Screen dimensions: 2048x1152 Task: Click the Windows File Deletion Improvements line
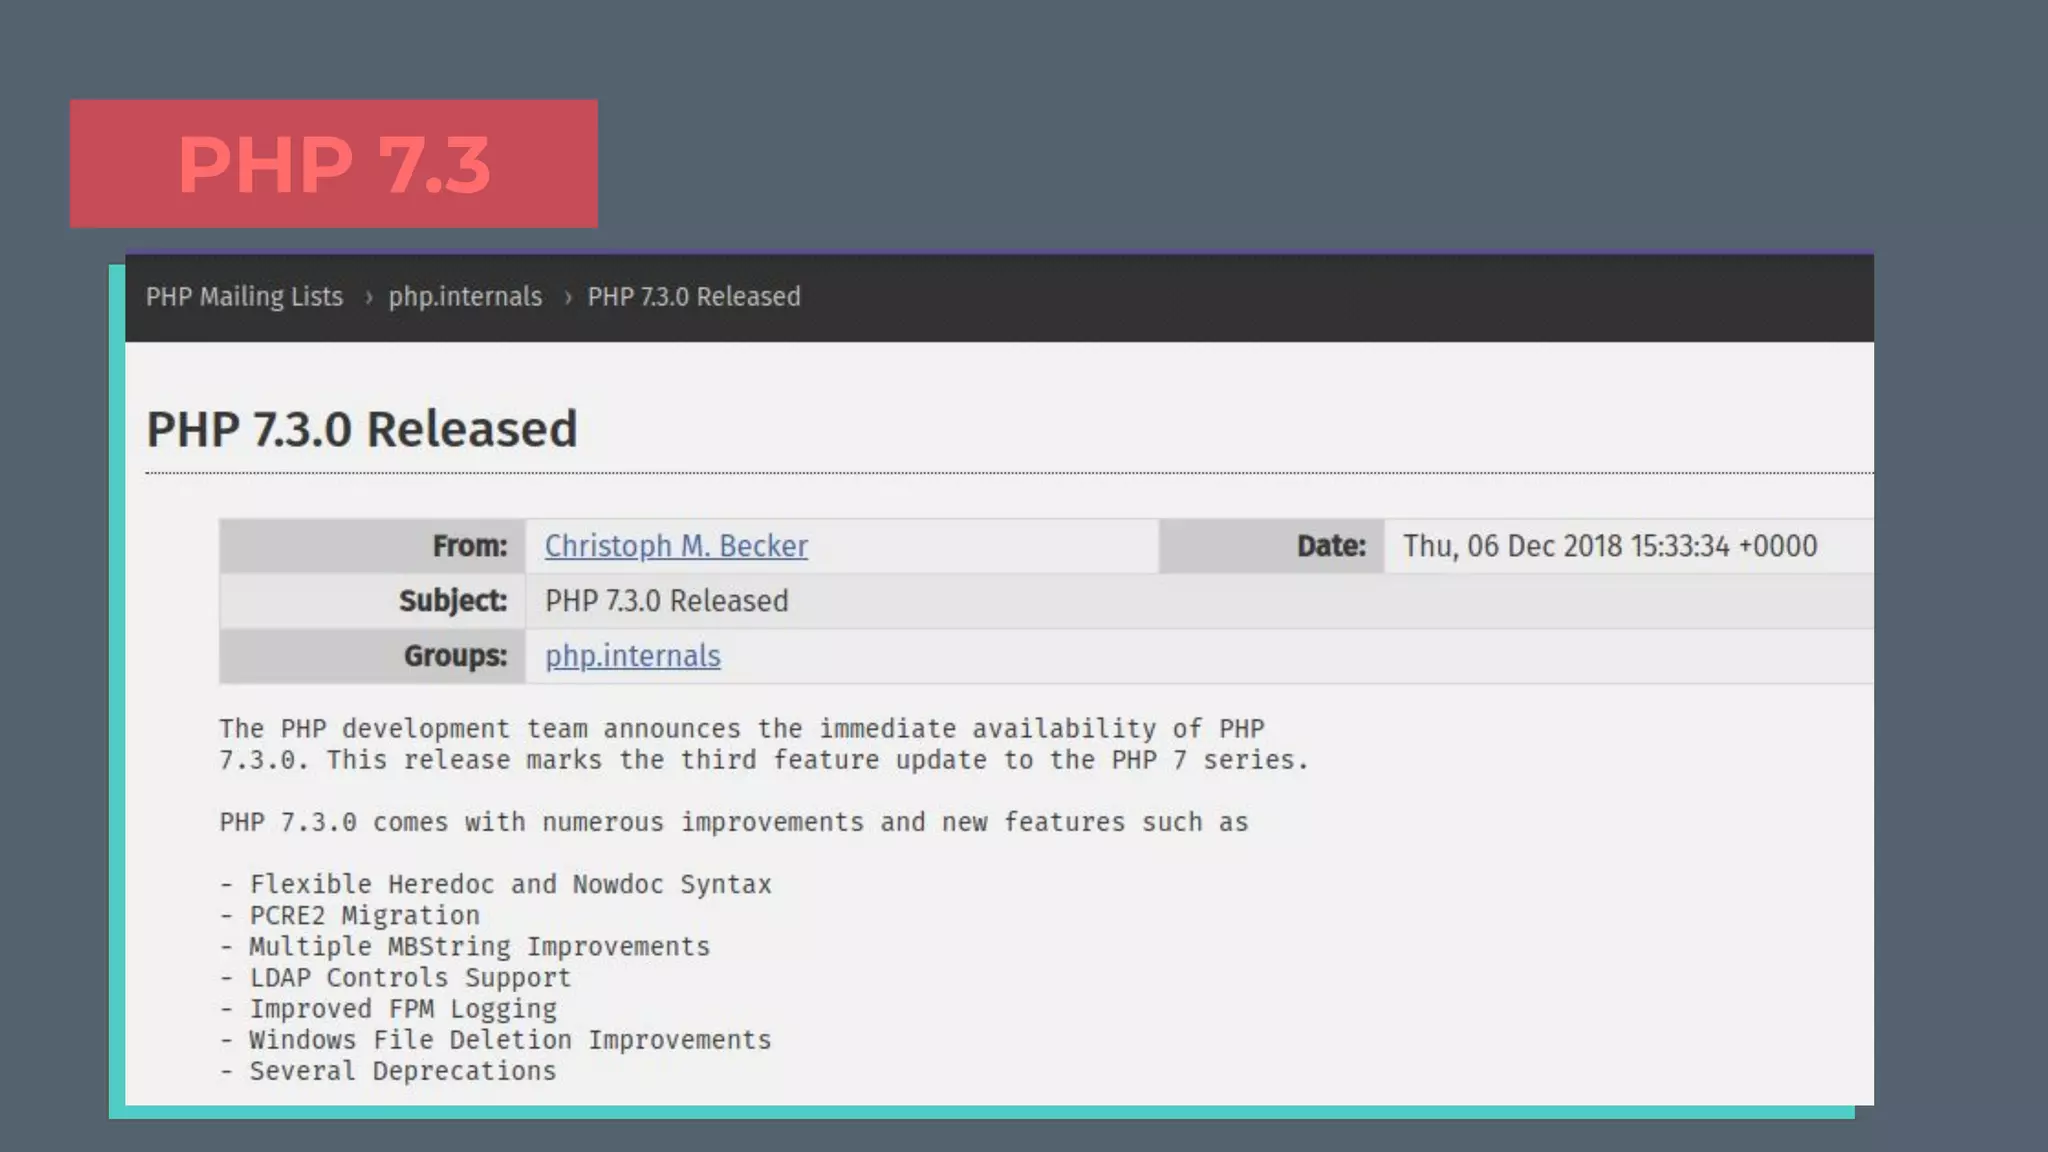pos(496,1039)
